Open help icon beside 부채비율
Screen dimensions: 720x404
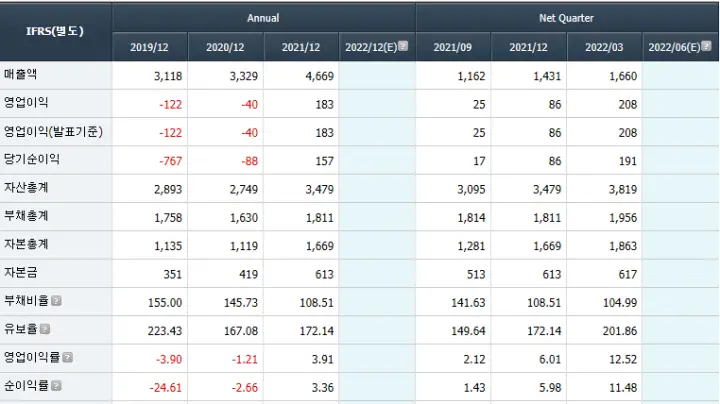tap(56, 301)
